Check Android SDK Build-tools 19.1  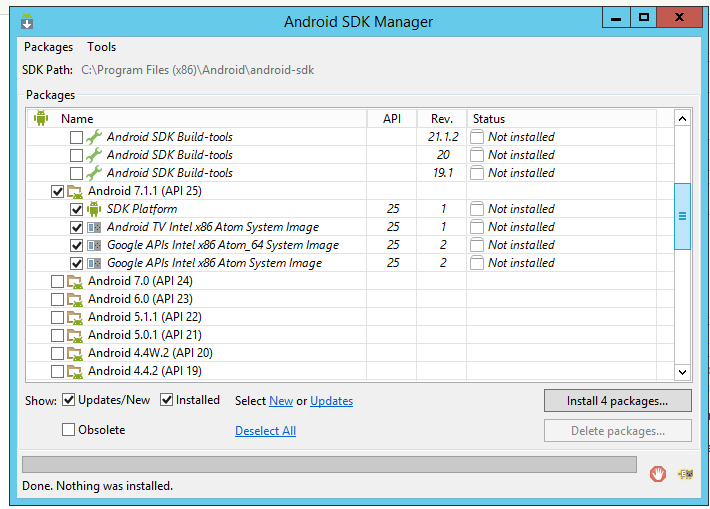[x=77, y=173]
